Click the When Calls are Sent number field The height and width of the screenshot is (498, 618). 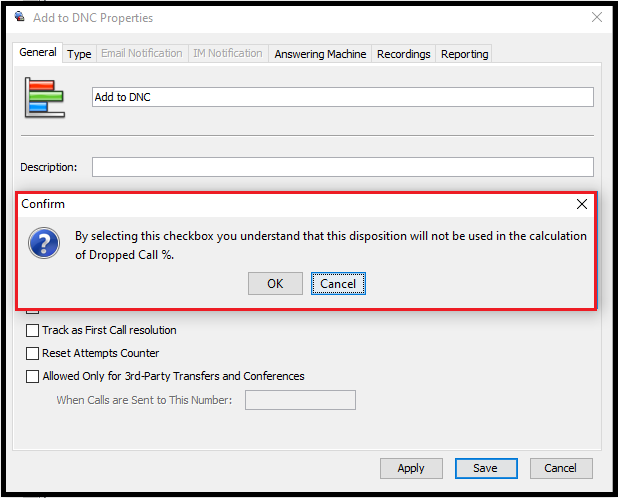tap(300, 400)
